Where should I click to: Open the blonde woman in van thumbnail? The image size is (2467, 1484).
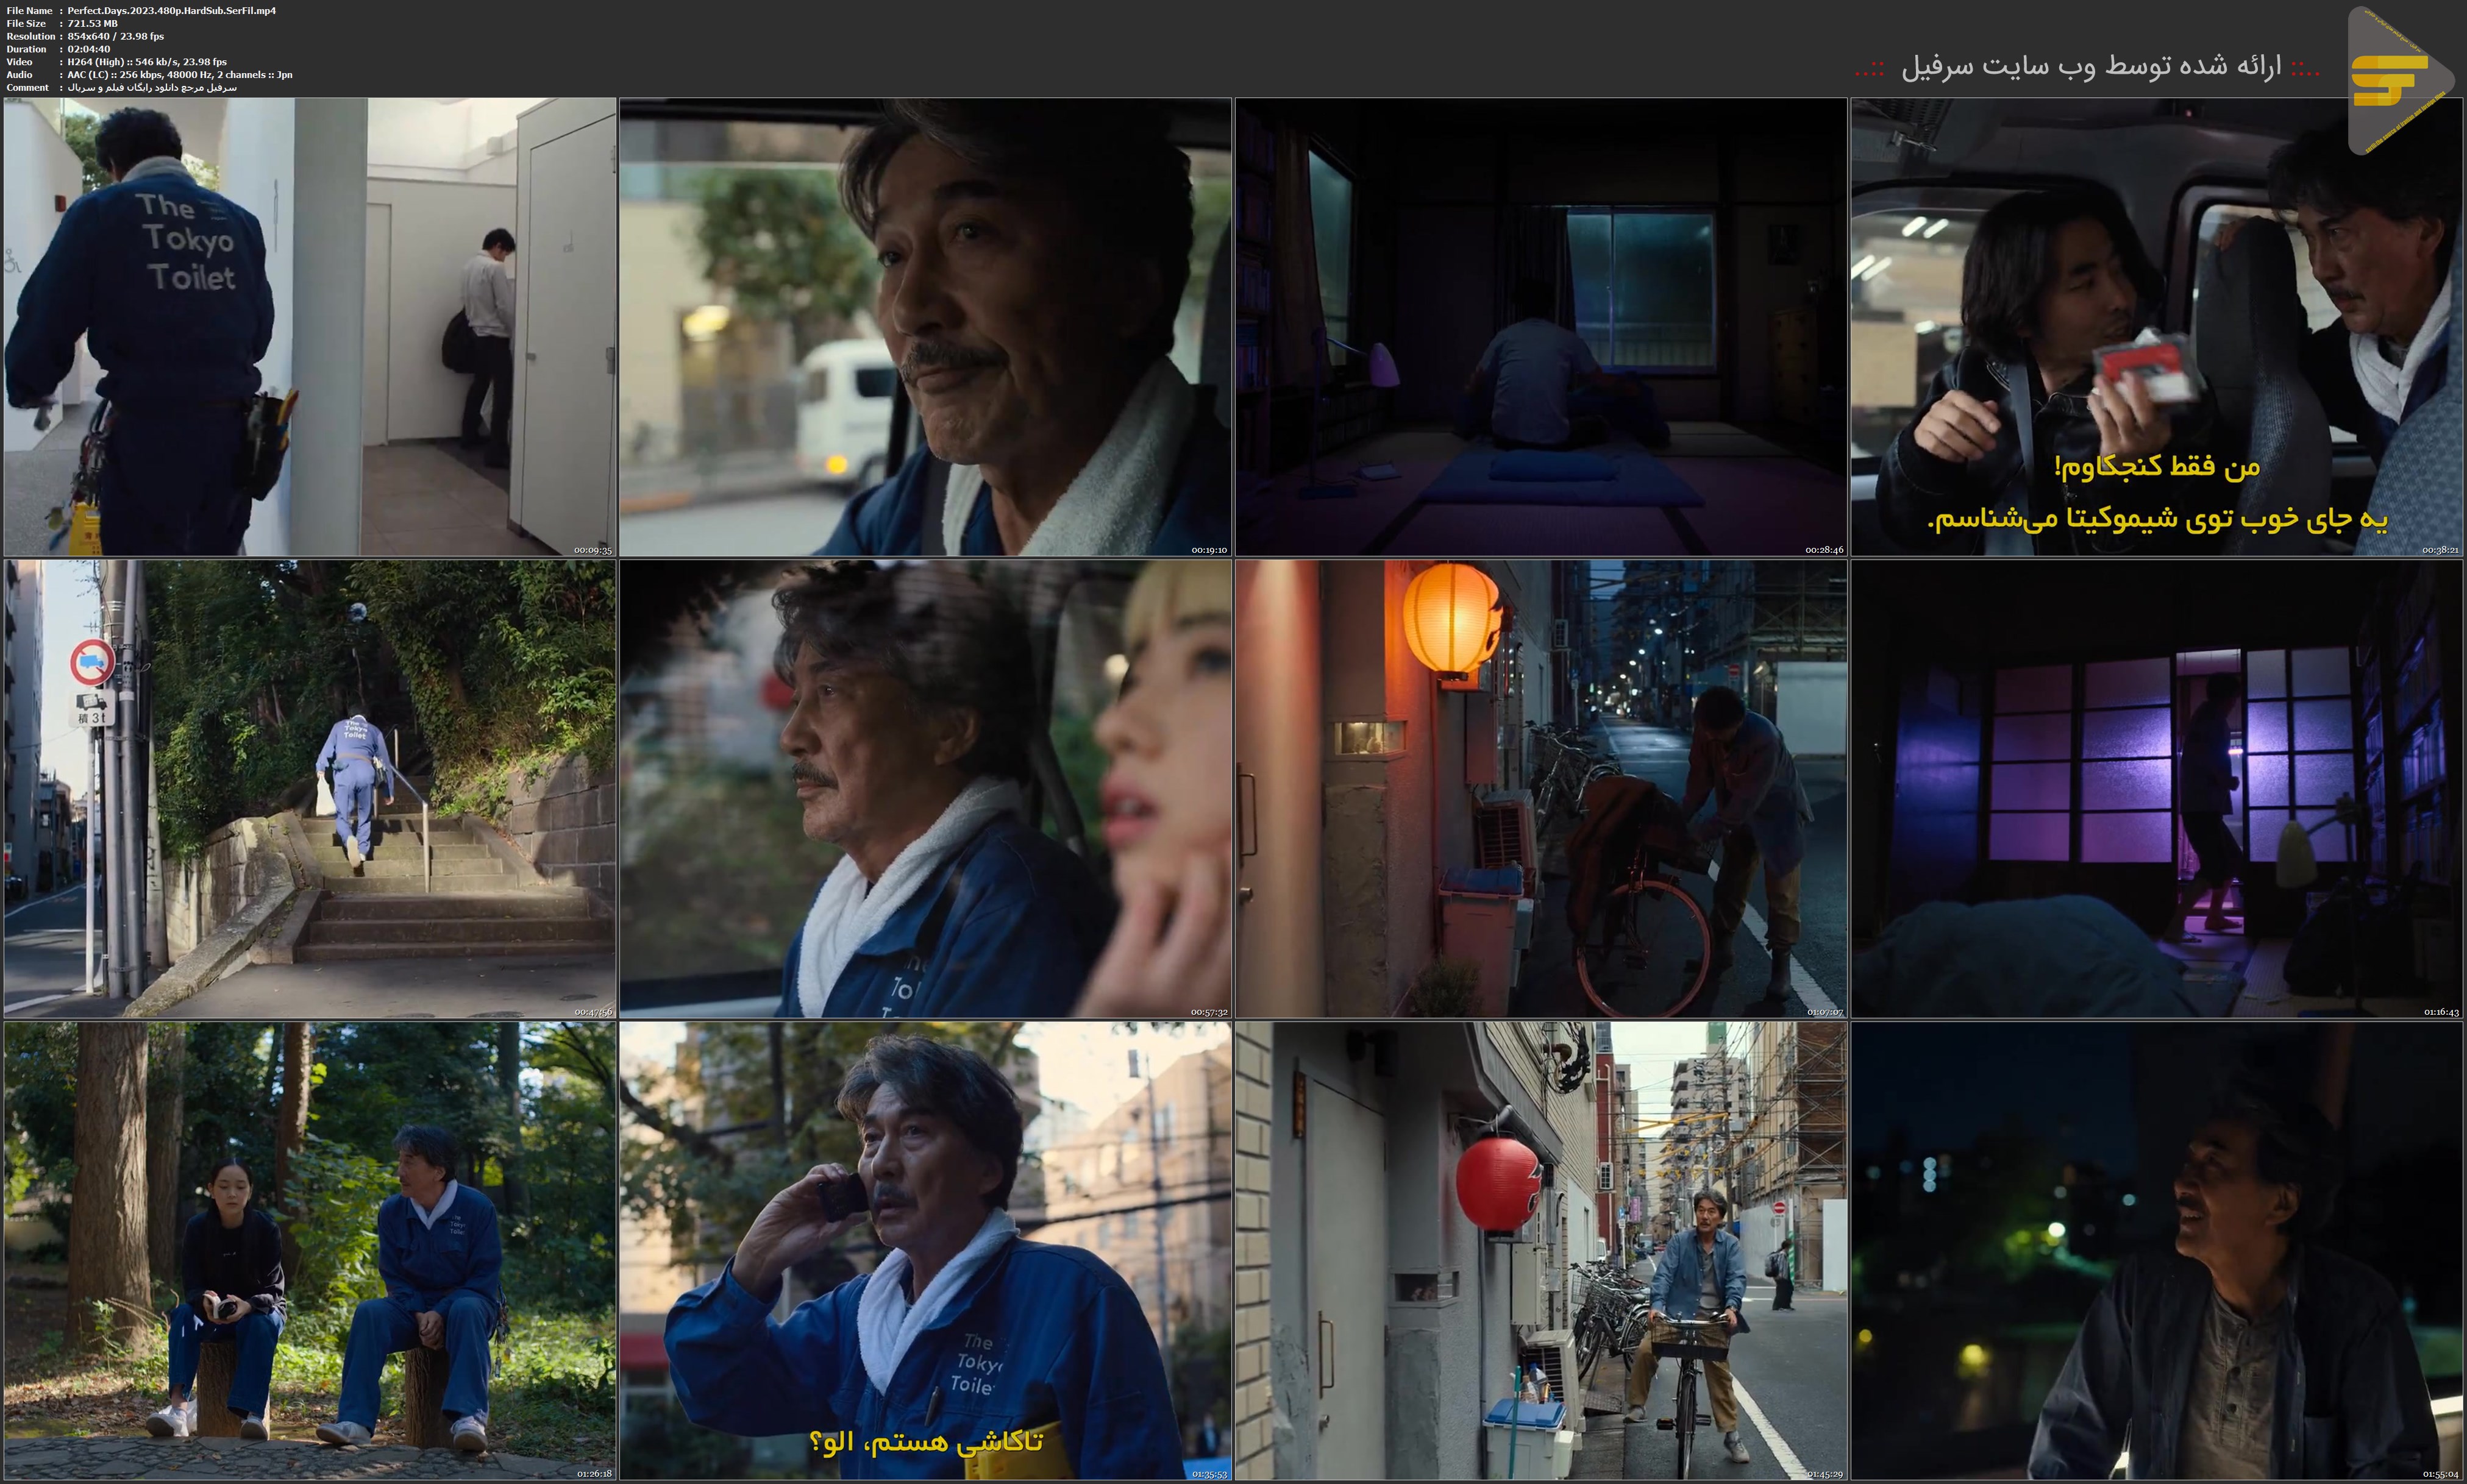925,788
